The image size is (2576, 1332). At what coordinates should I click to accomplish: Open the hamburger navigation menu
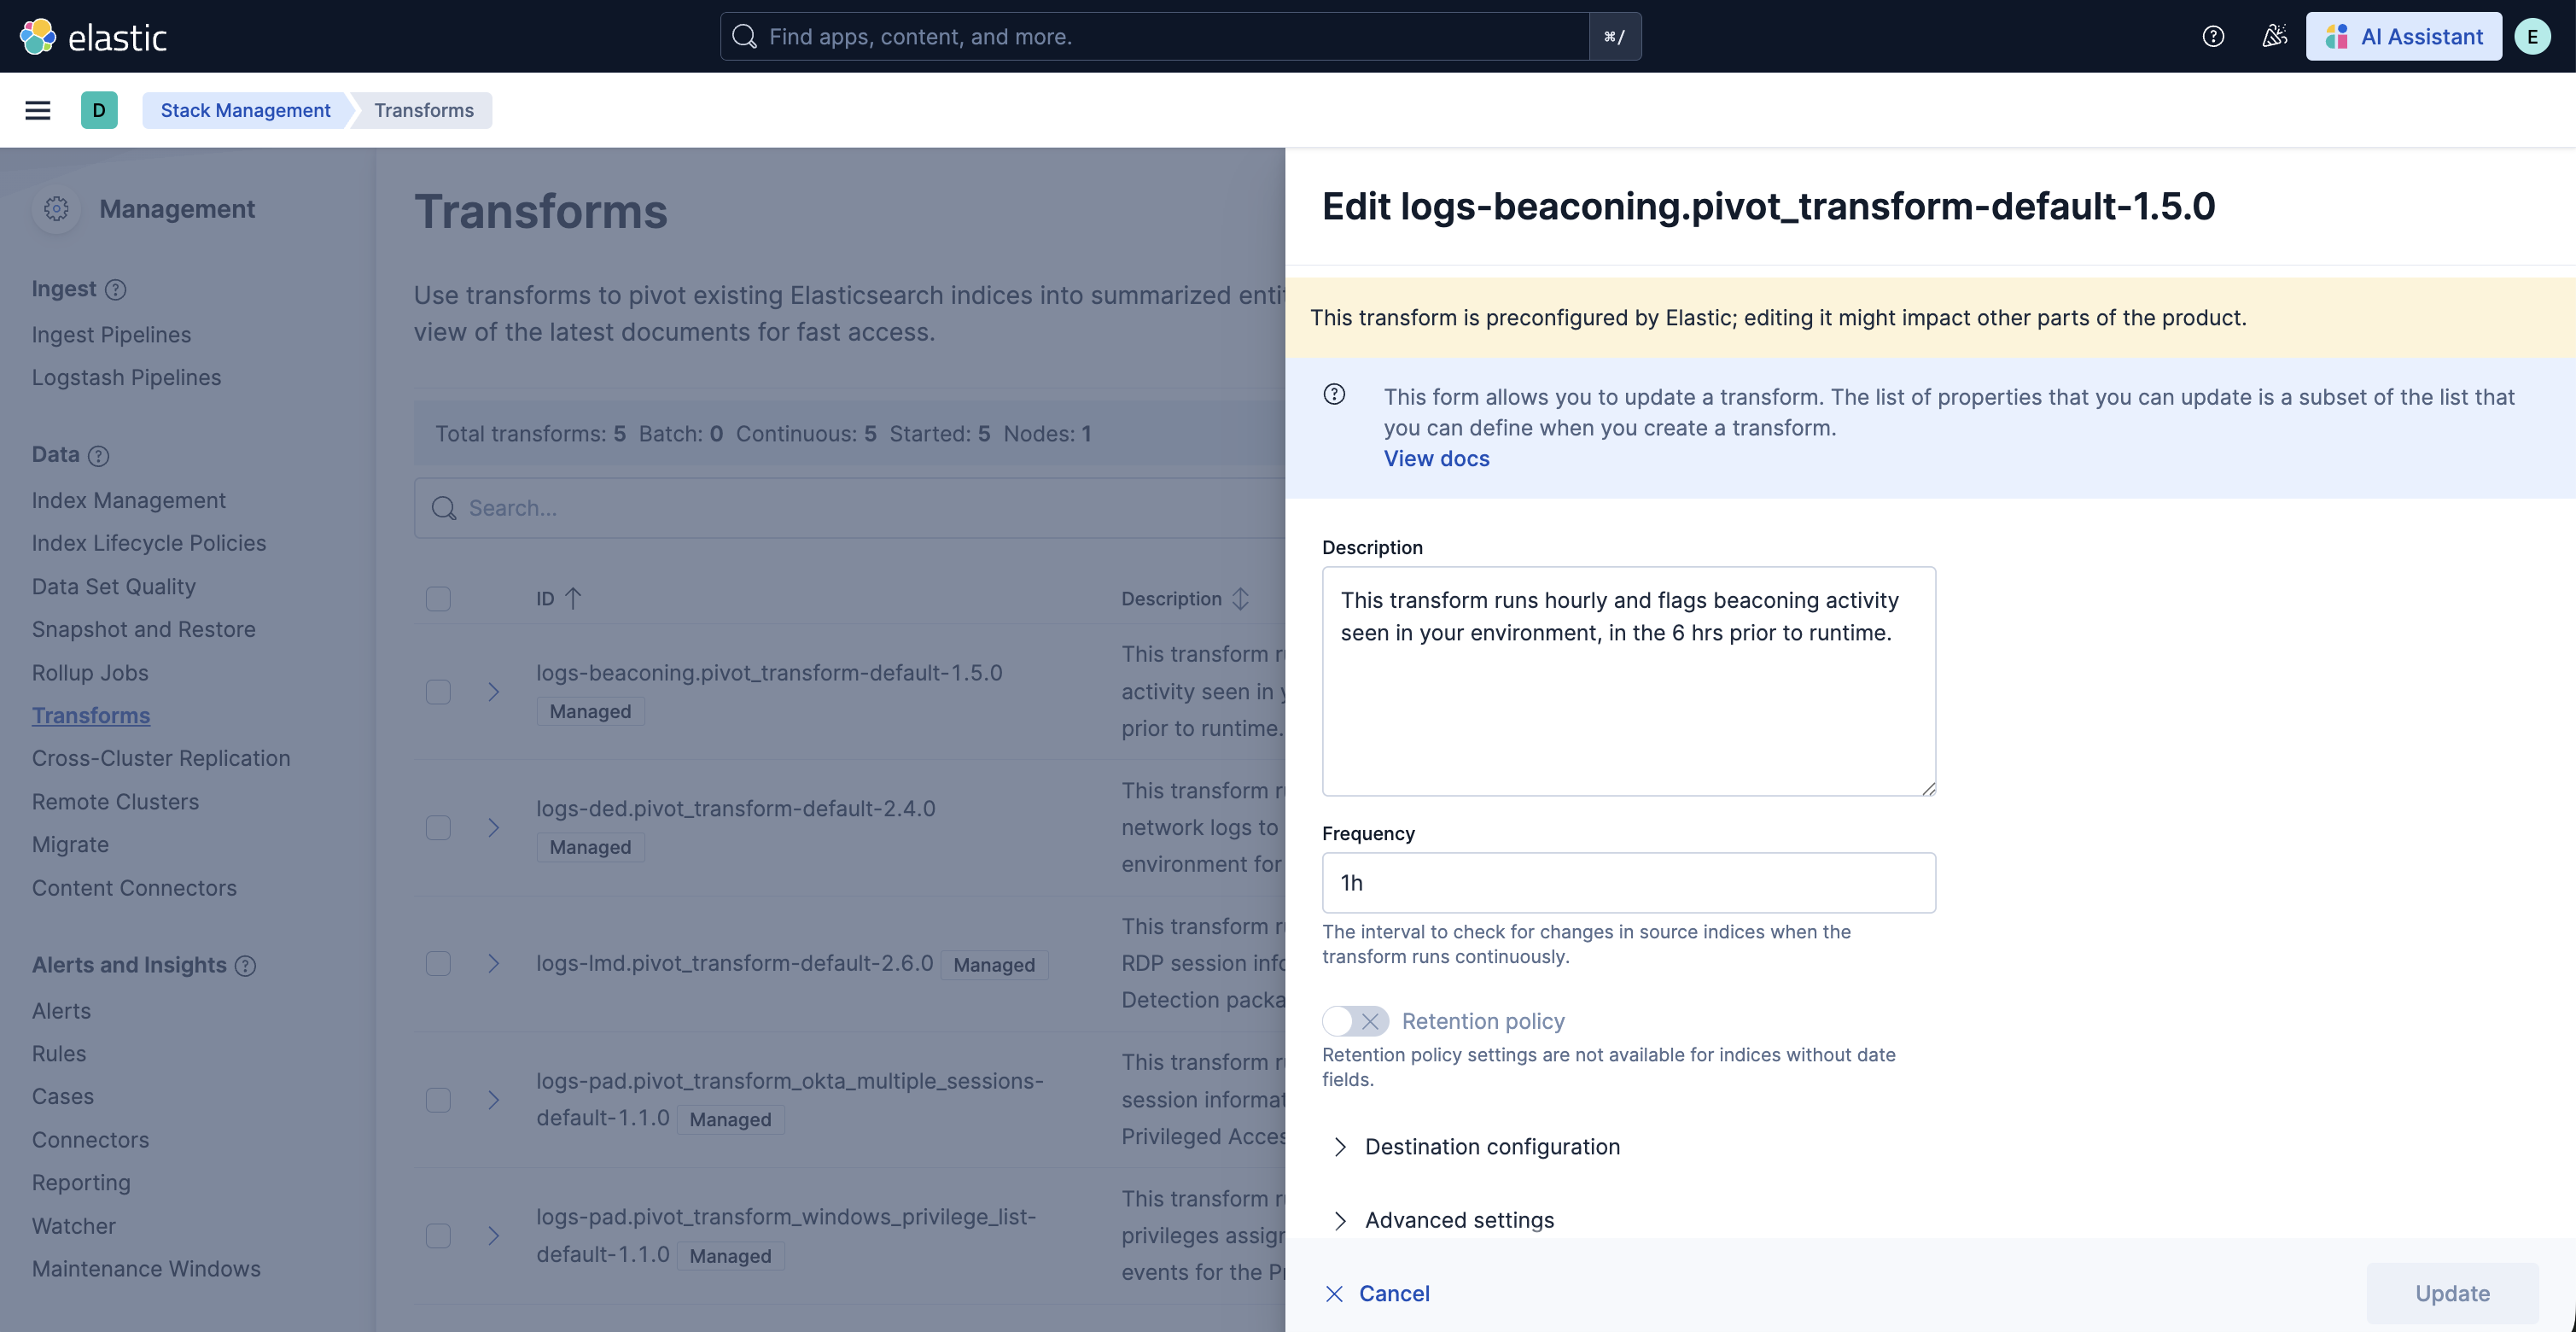(37, 110)
